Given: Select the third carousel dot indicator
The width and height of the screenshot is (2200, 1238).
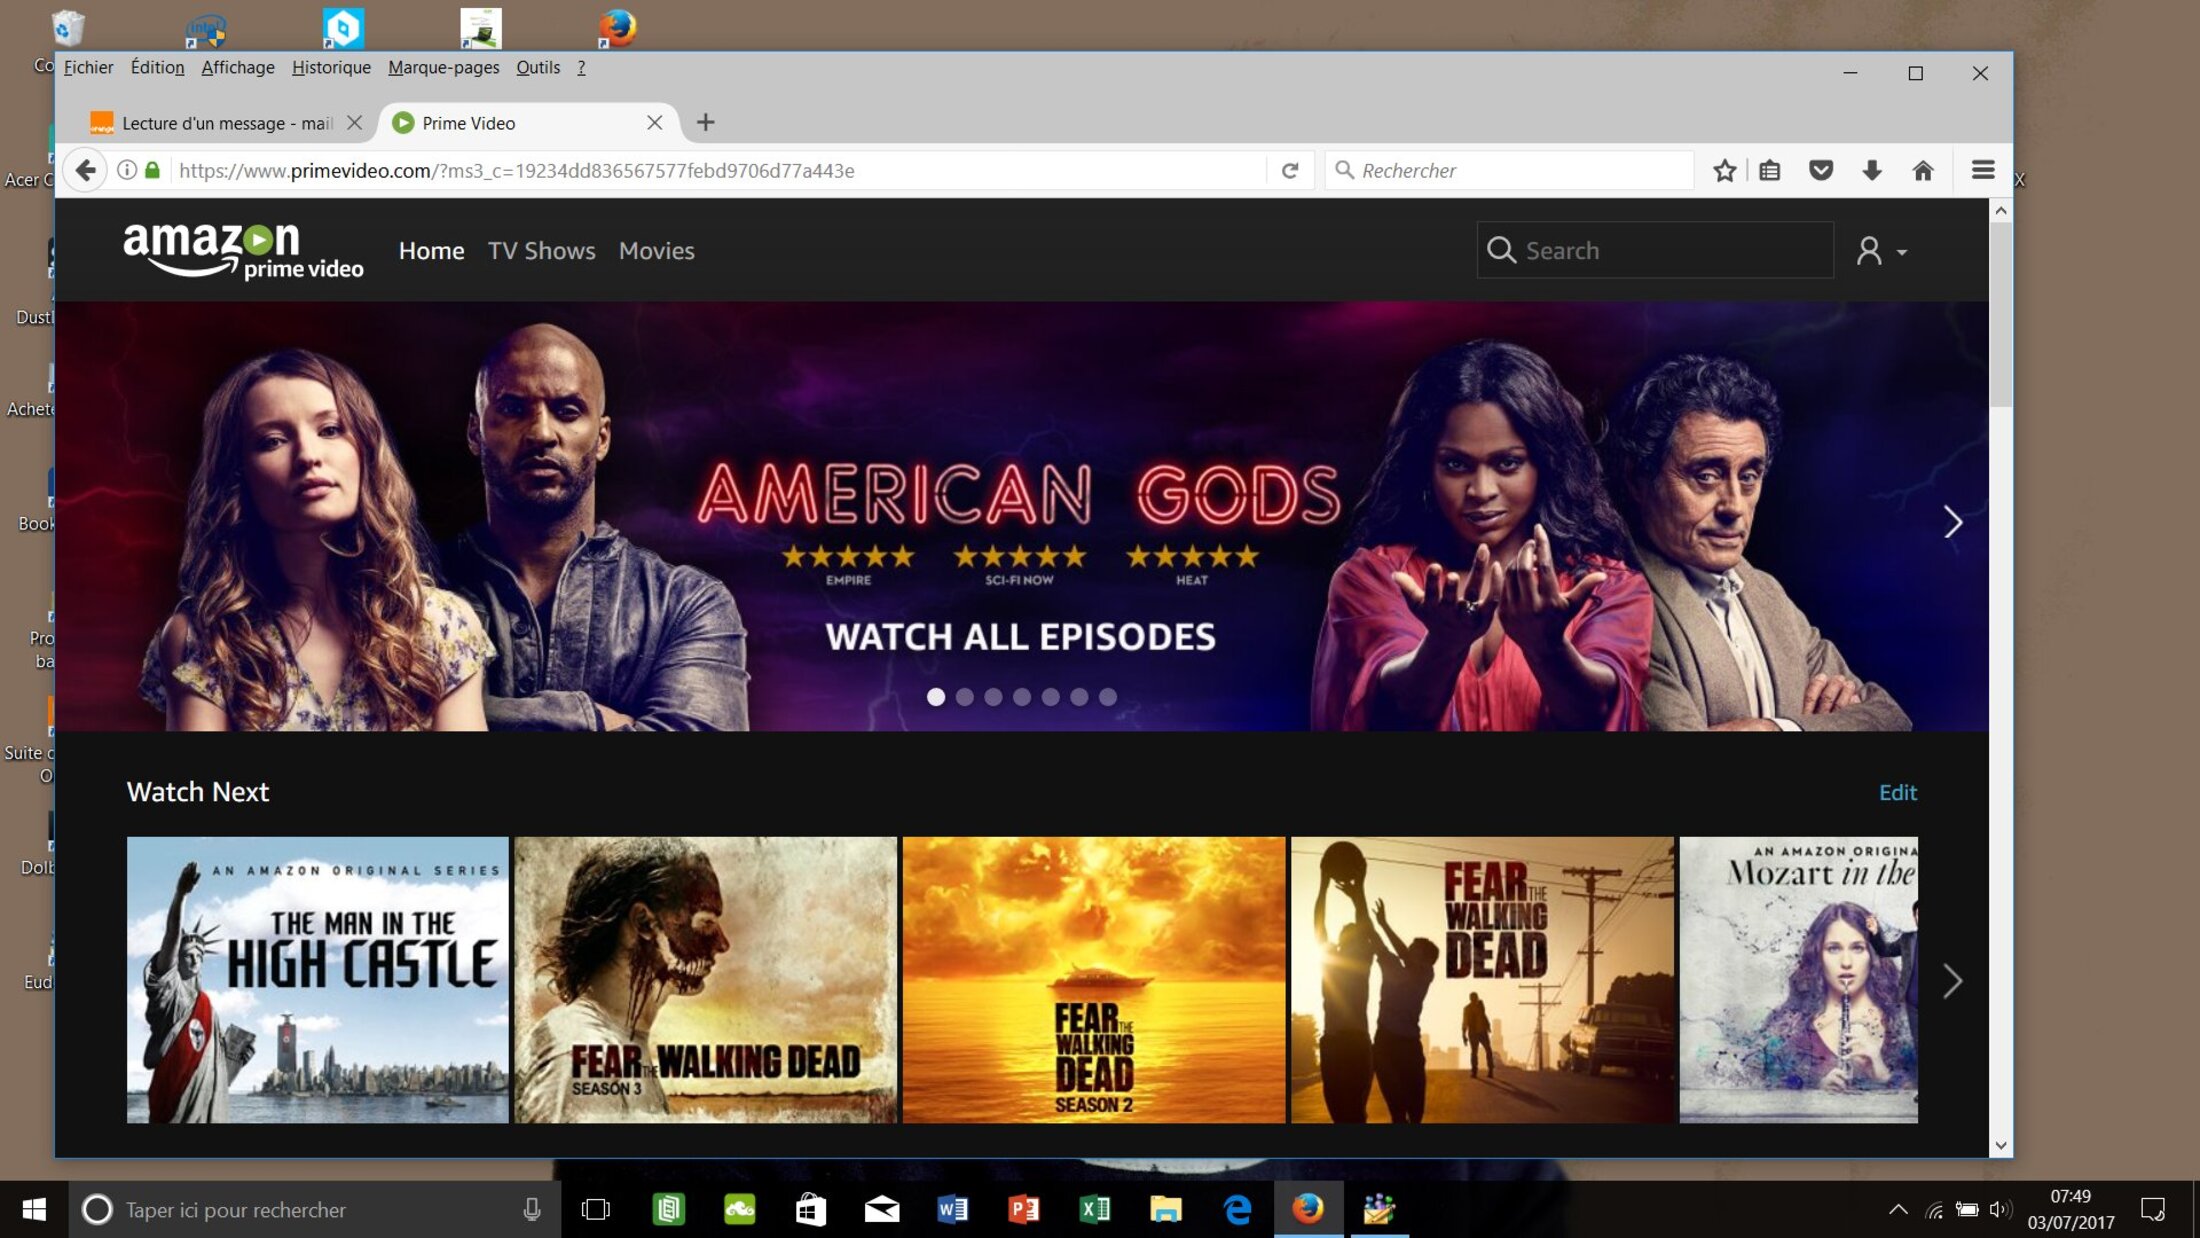Looking at the screenshot, I should (x=993, y=697).
